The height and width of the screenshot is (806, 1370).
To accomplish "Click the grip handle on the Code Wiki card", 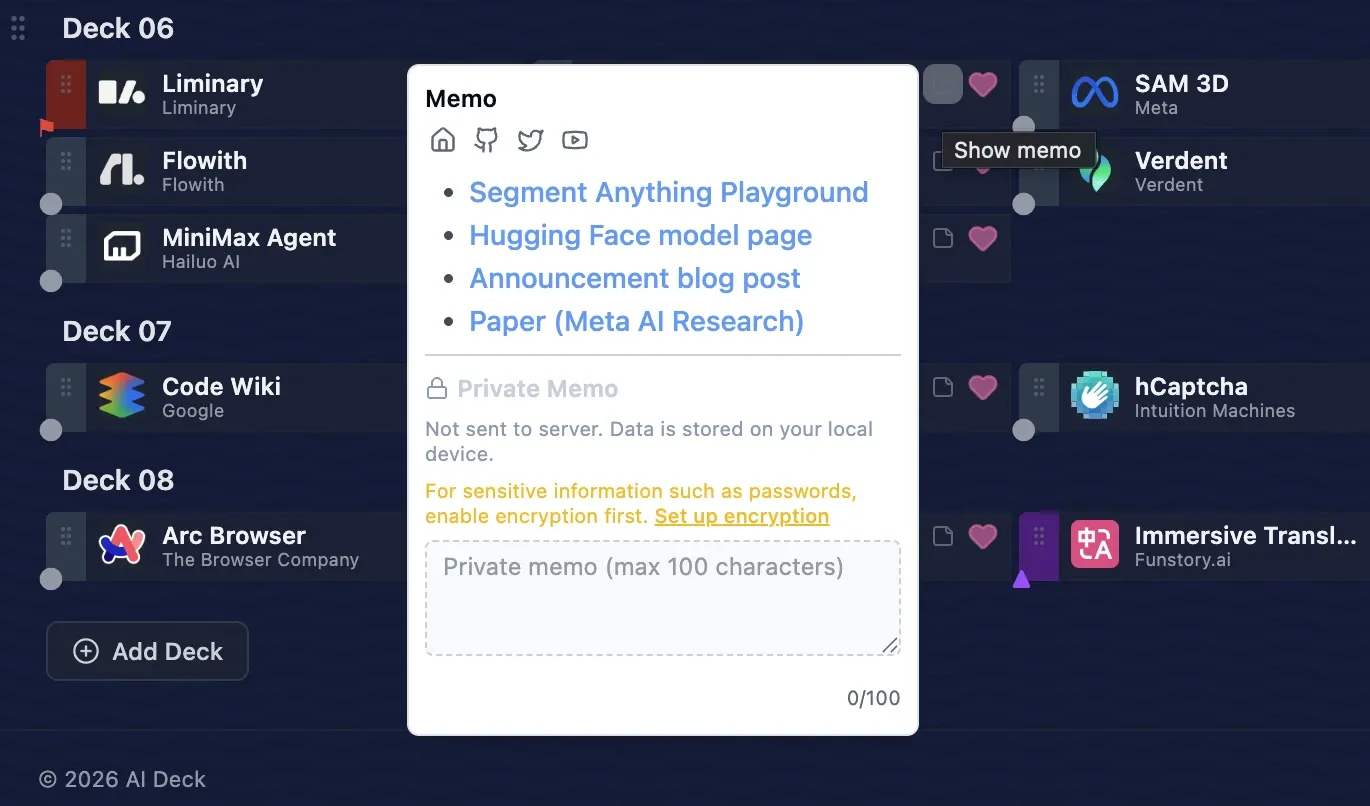I will click(66, 387).
